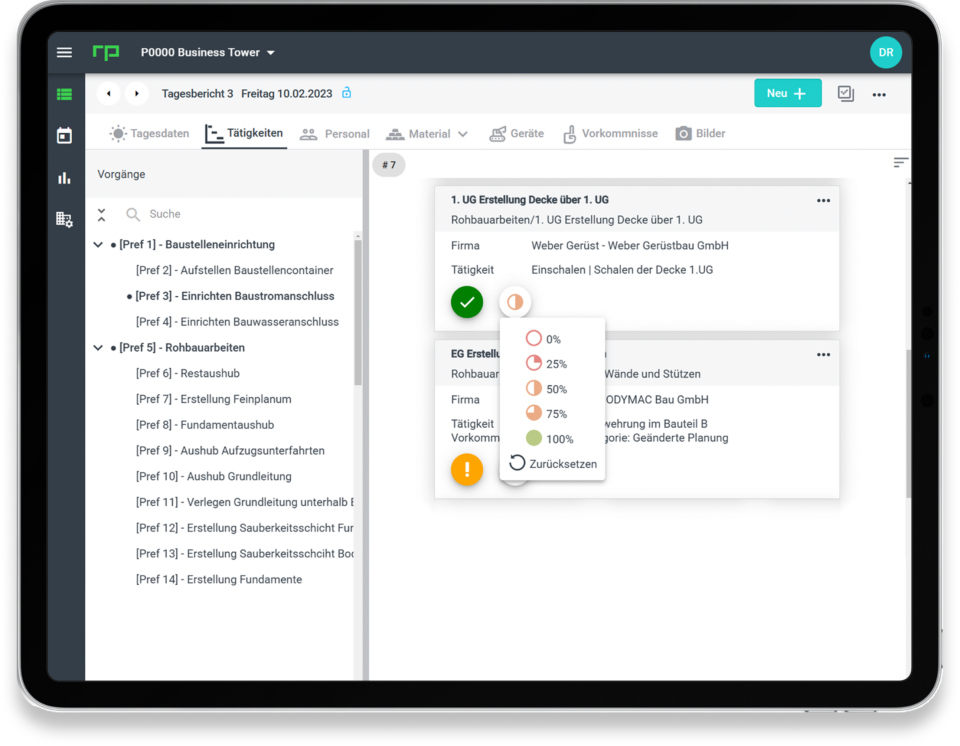Open the filter lines icon
The width and height of the screenshot is (960, 746).
(x=901, y=162)
